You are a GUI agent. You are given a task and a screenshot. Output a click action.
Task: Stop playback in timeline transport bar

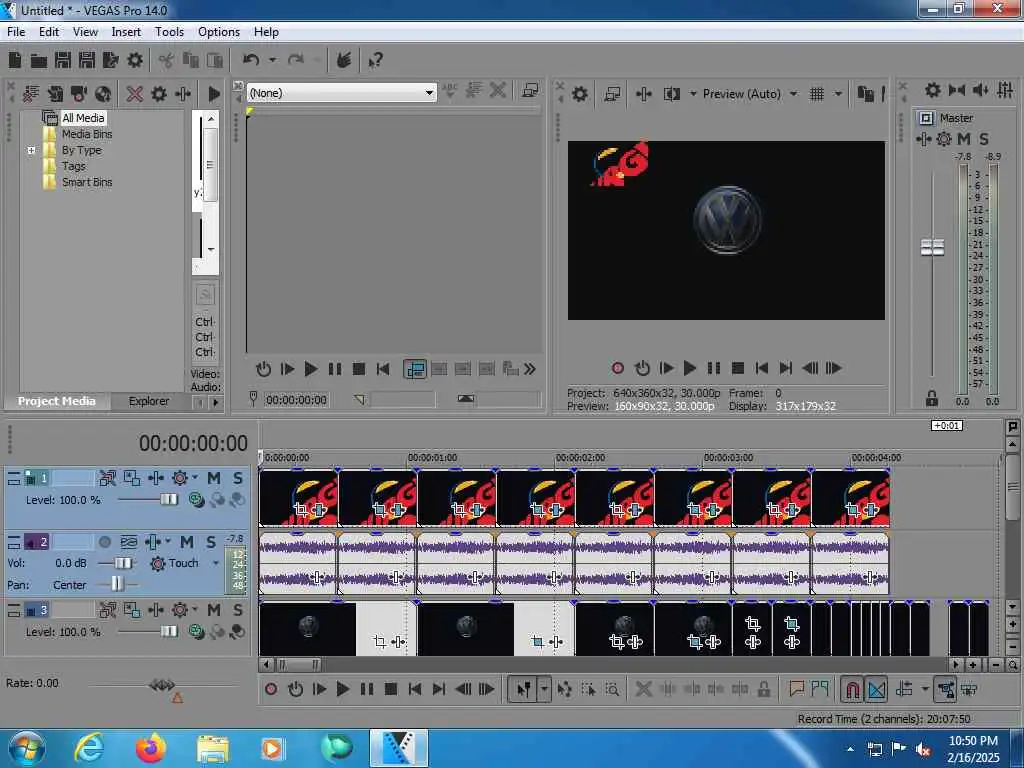point(391,689)
